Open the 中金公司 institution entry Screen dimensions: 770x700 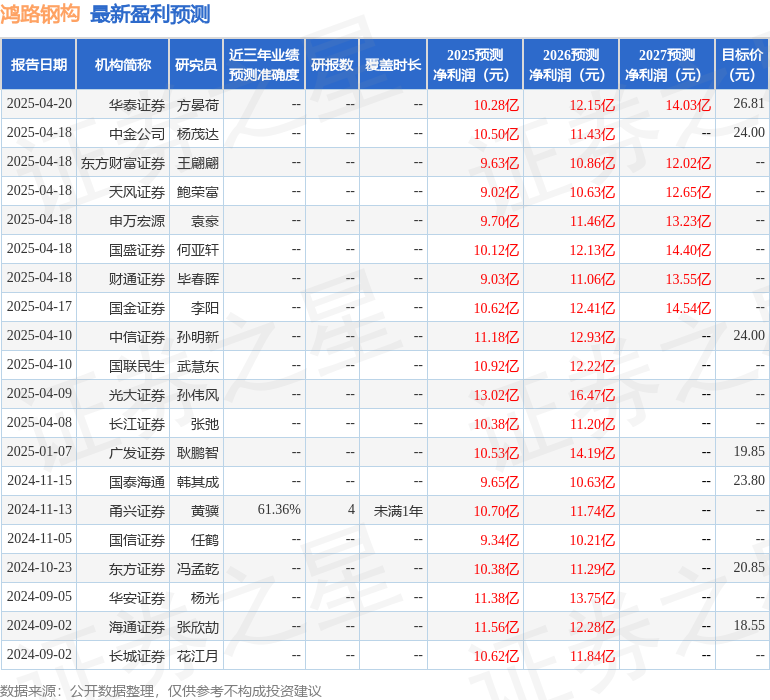tap(137, 133)
